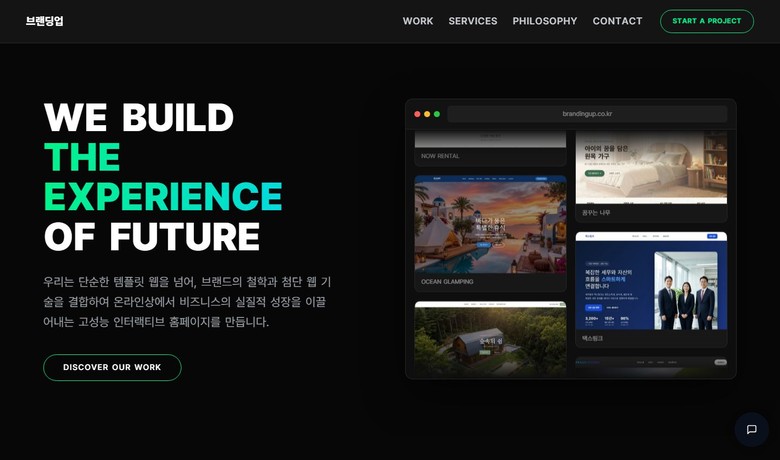Click DISCOVER OUR WORK button
The width and height of the screenshot is (780, 460).
coord(112,368)
